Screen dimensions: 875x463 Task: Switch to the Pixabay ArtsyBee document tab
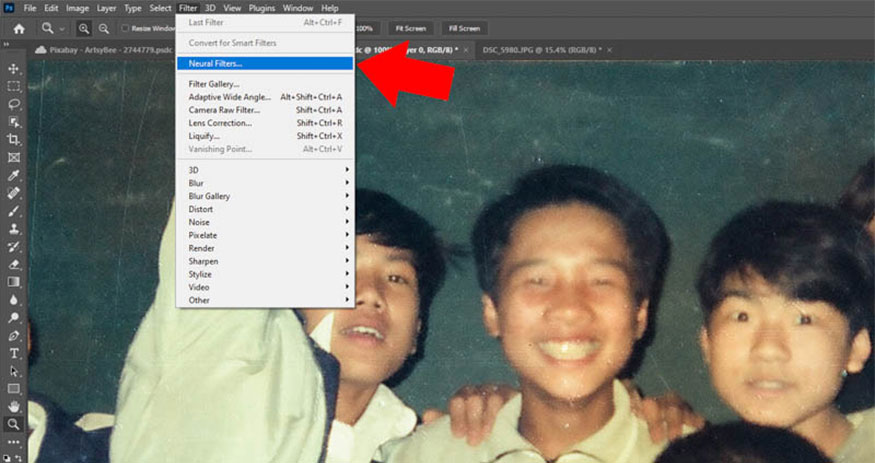[104, 50]
